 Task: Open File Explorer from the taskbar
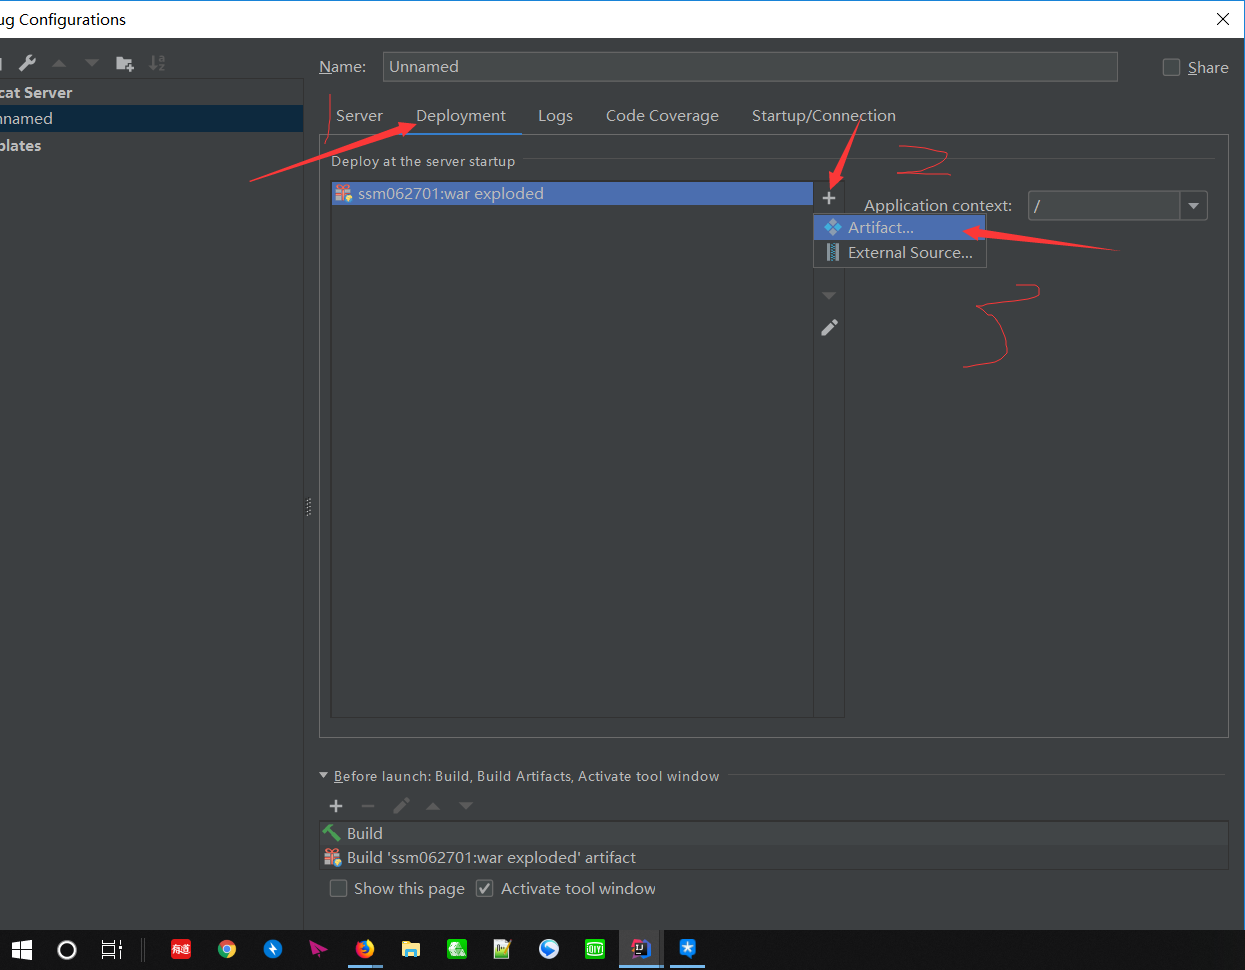pyautogui.click(x=411, y=950)
